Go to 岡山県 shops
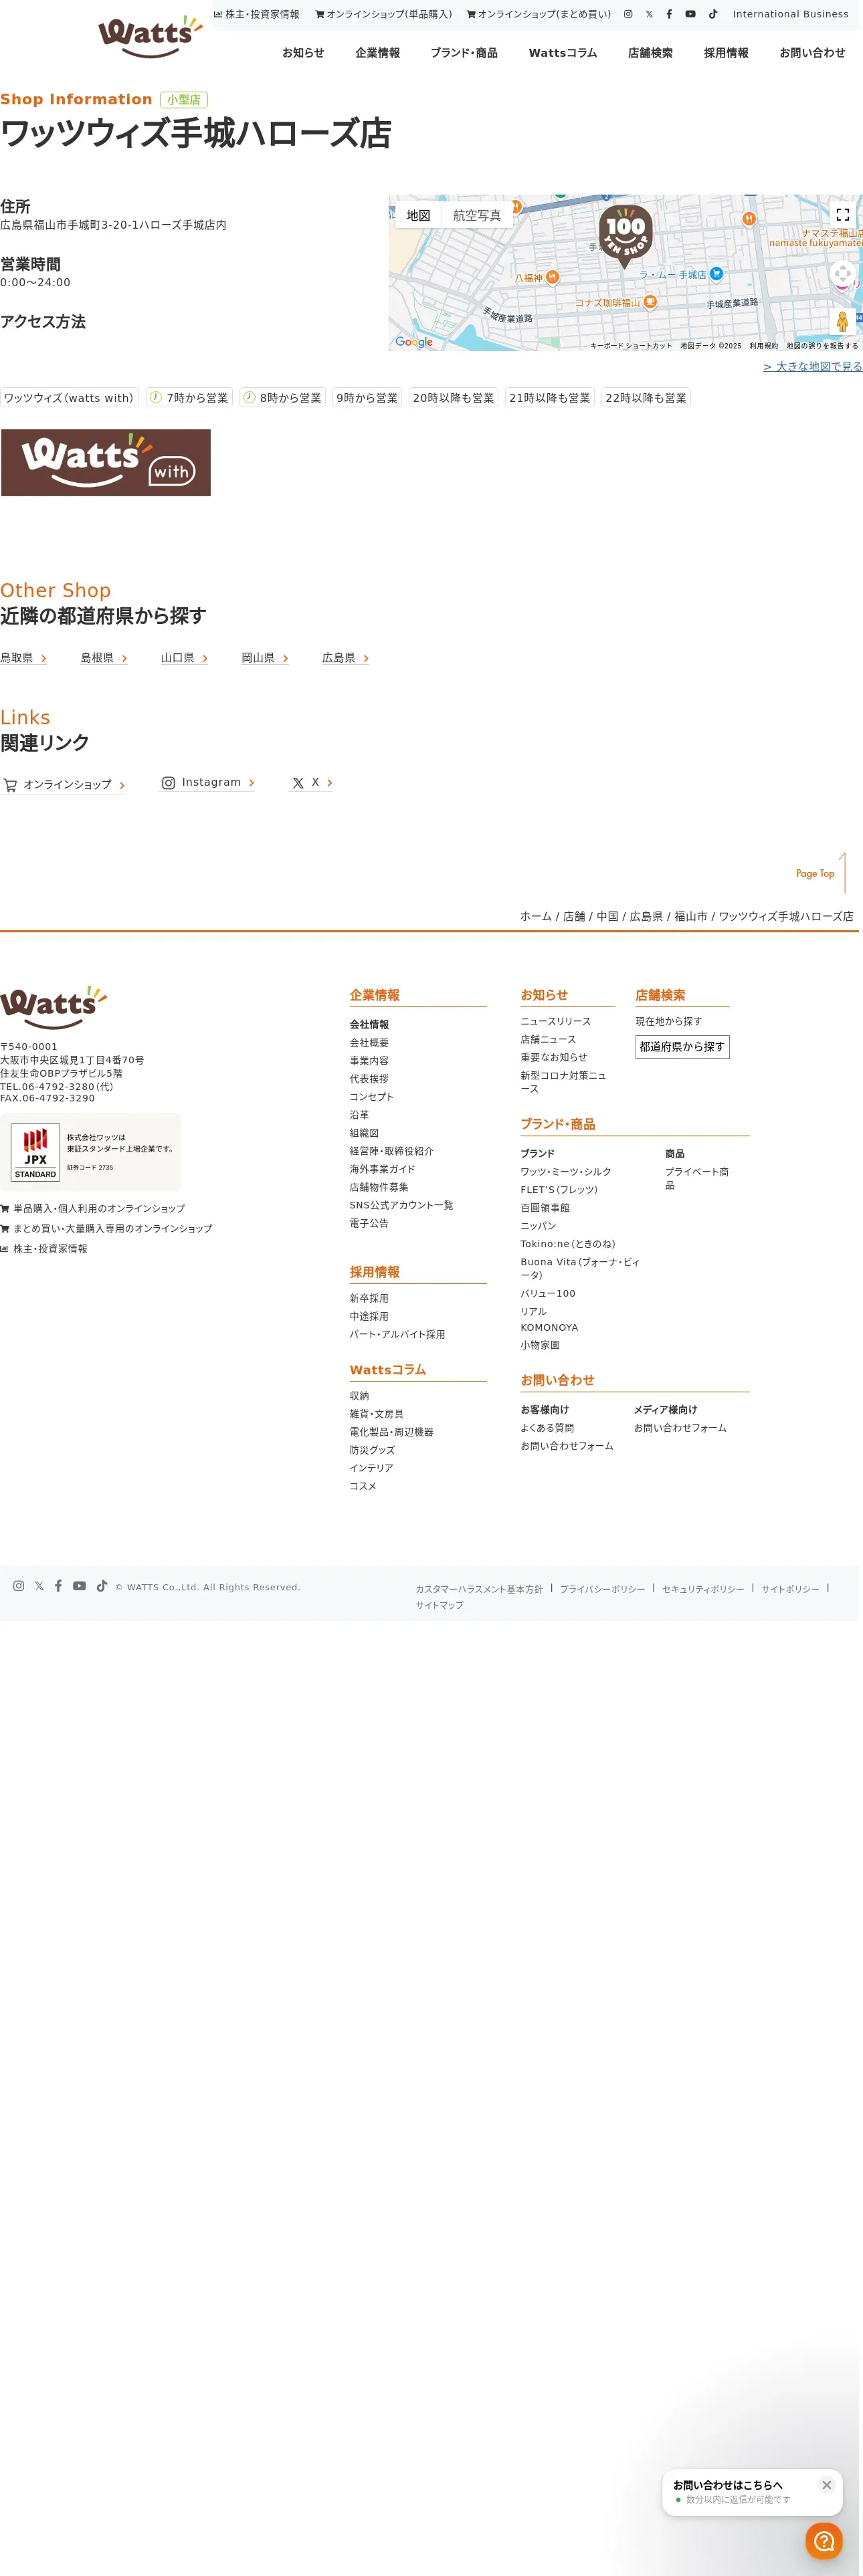Screen dimensions: 863x2576 pos(265,658)
